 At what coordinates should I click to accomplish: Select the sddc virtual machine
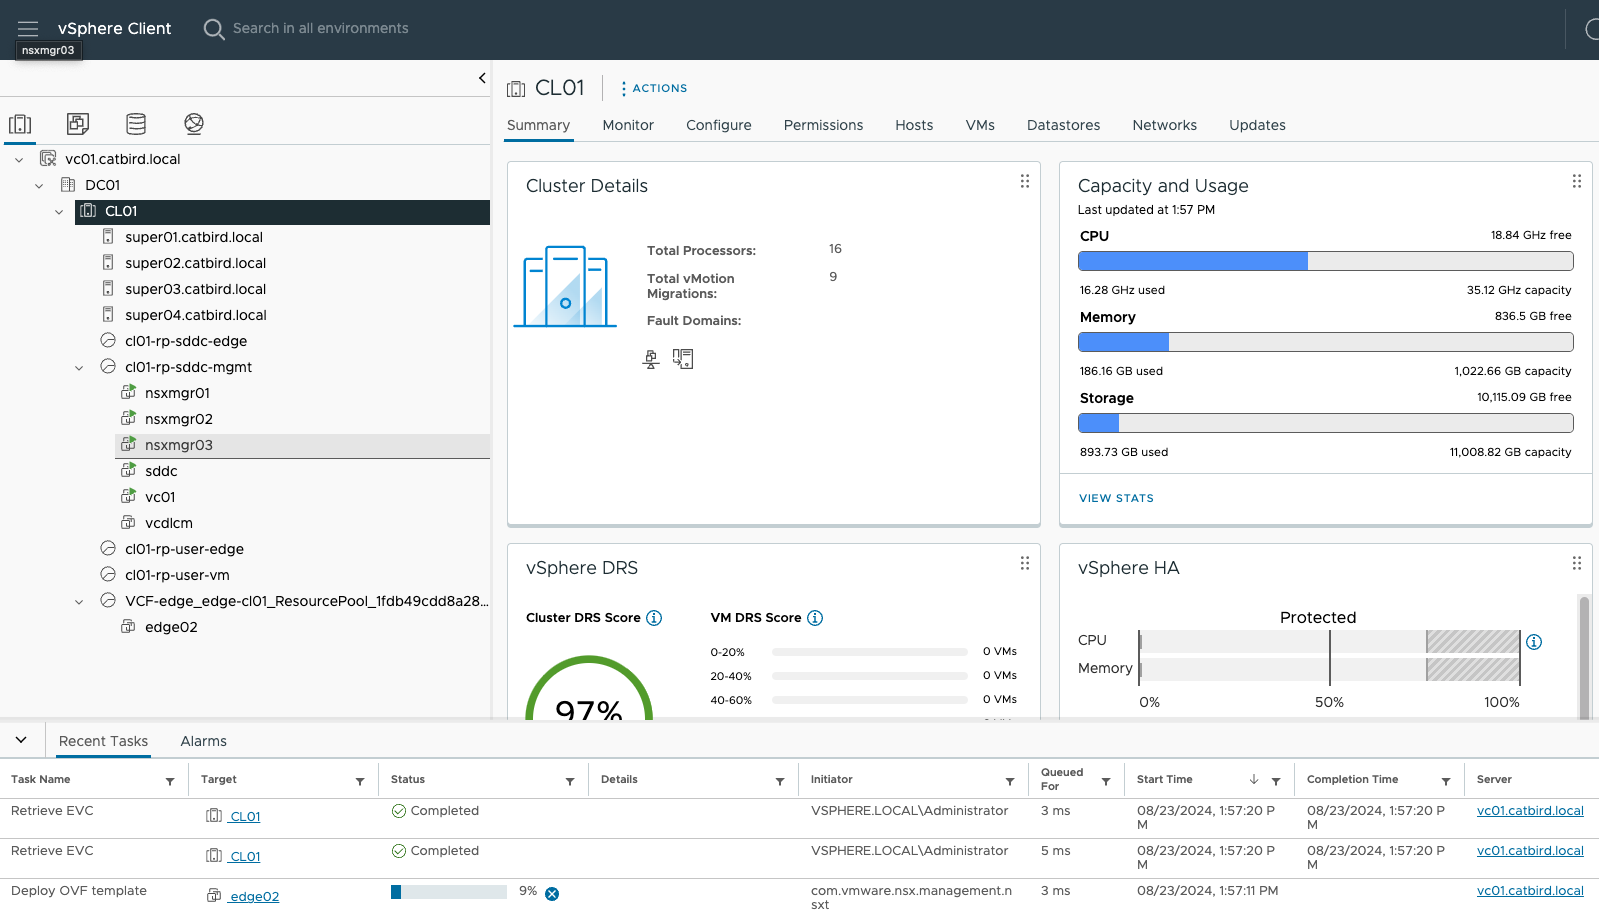[161, 471]
